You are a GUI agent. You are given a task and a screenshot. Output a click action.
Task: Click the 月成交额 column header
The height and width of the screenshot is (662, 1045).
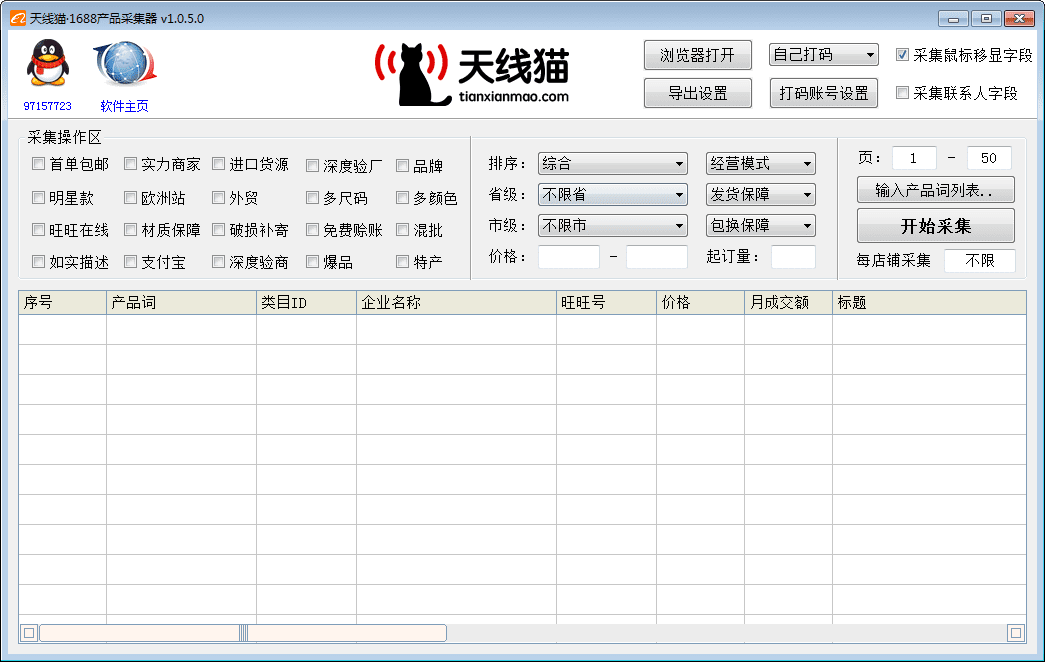[x=788, y=303]
